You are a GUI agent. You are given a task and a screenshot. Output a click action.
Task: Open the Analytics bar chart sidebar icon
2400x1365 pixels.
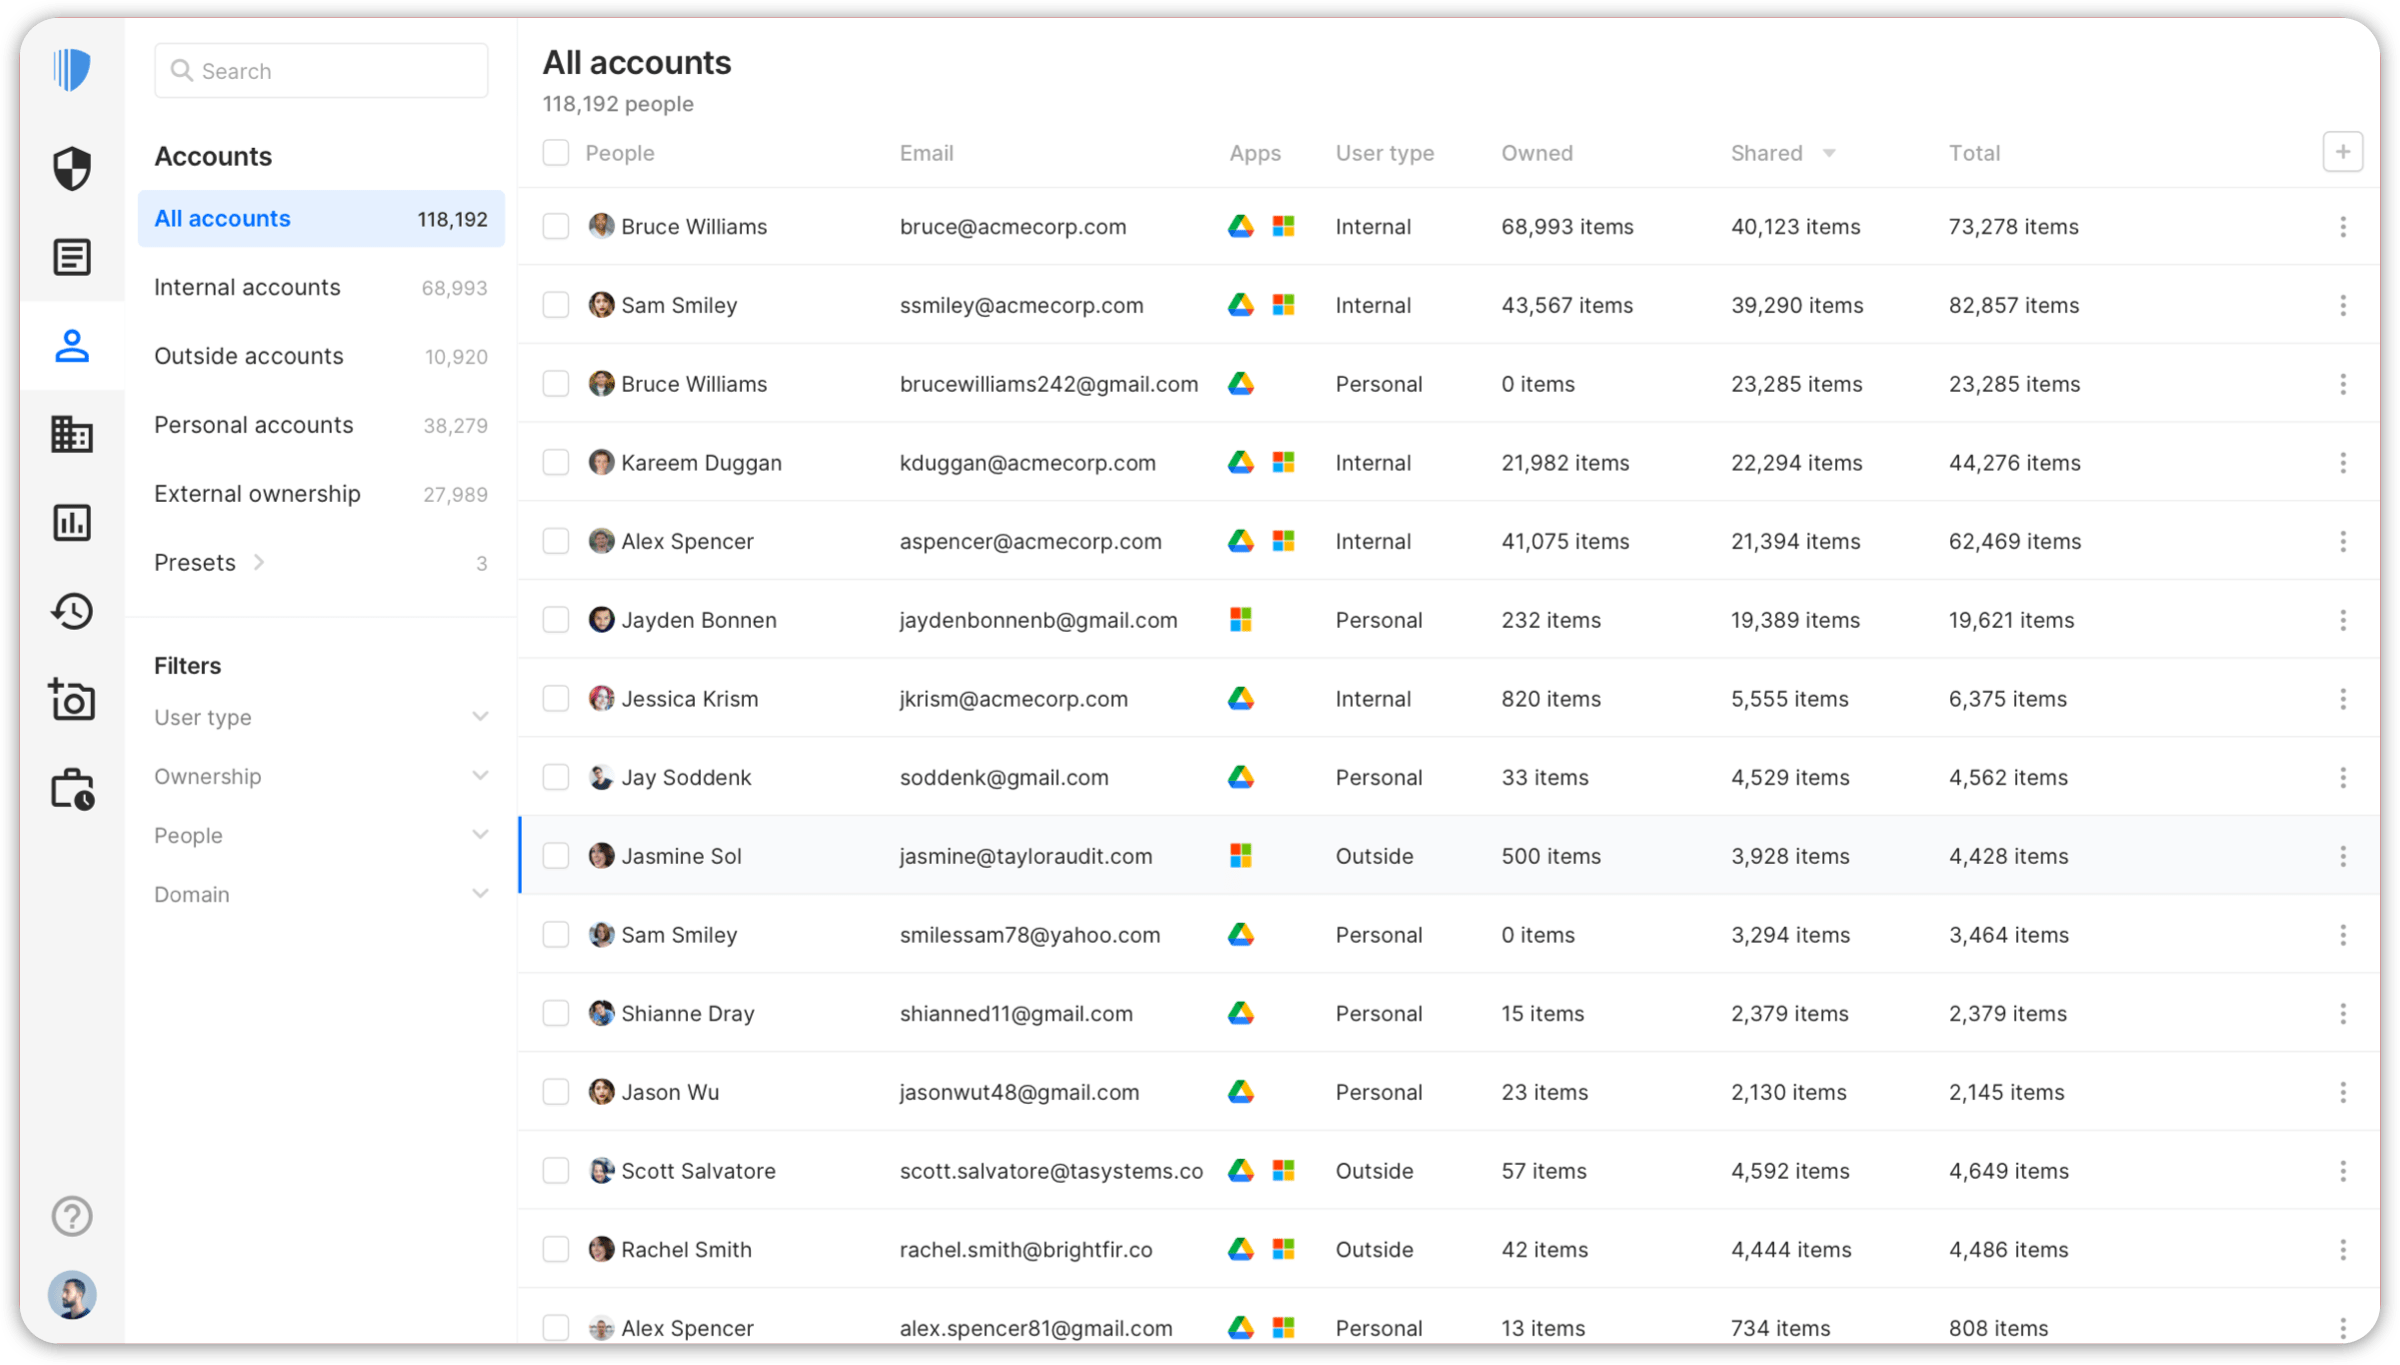[x=72, y=522]
